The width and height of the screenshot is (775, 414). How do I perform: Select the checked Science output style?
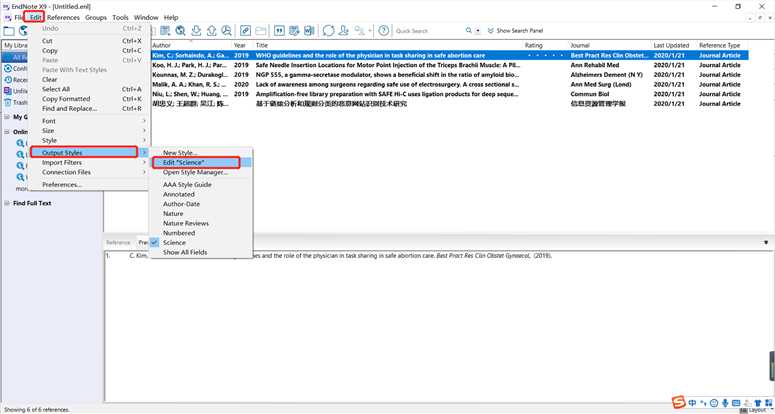click(x=174, y=243)
